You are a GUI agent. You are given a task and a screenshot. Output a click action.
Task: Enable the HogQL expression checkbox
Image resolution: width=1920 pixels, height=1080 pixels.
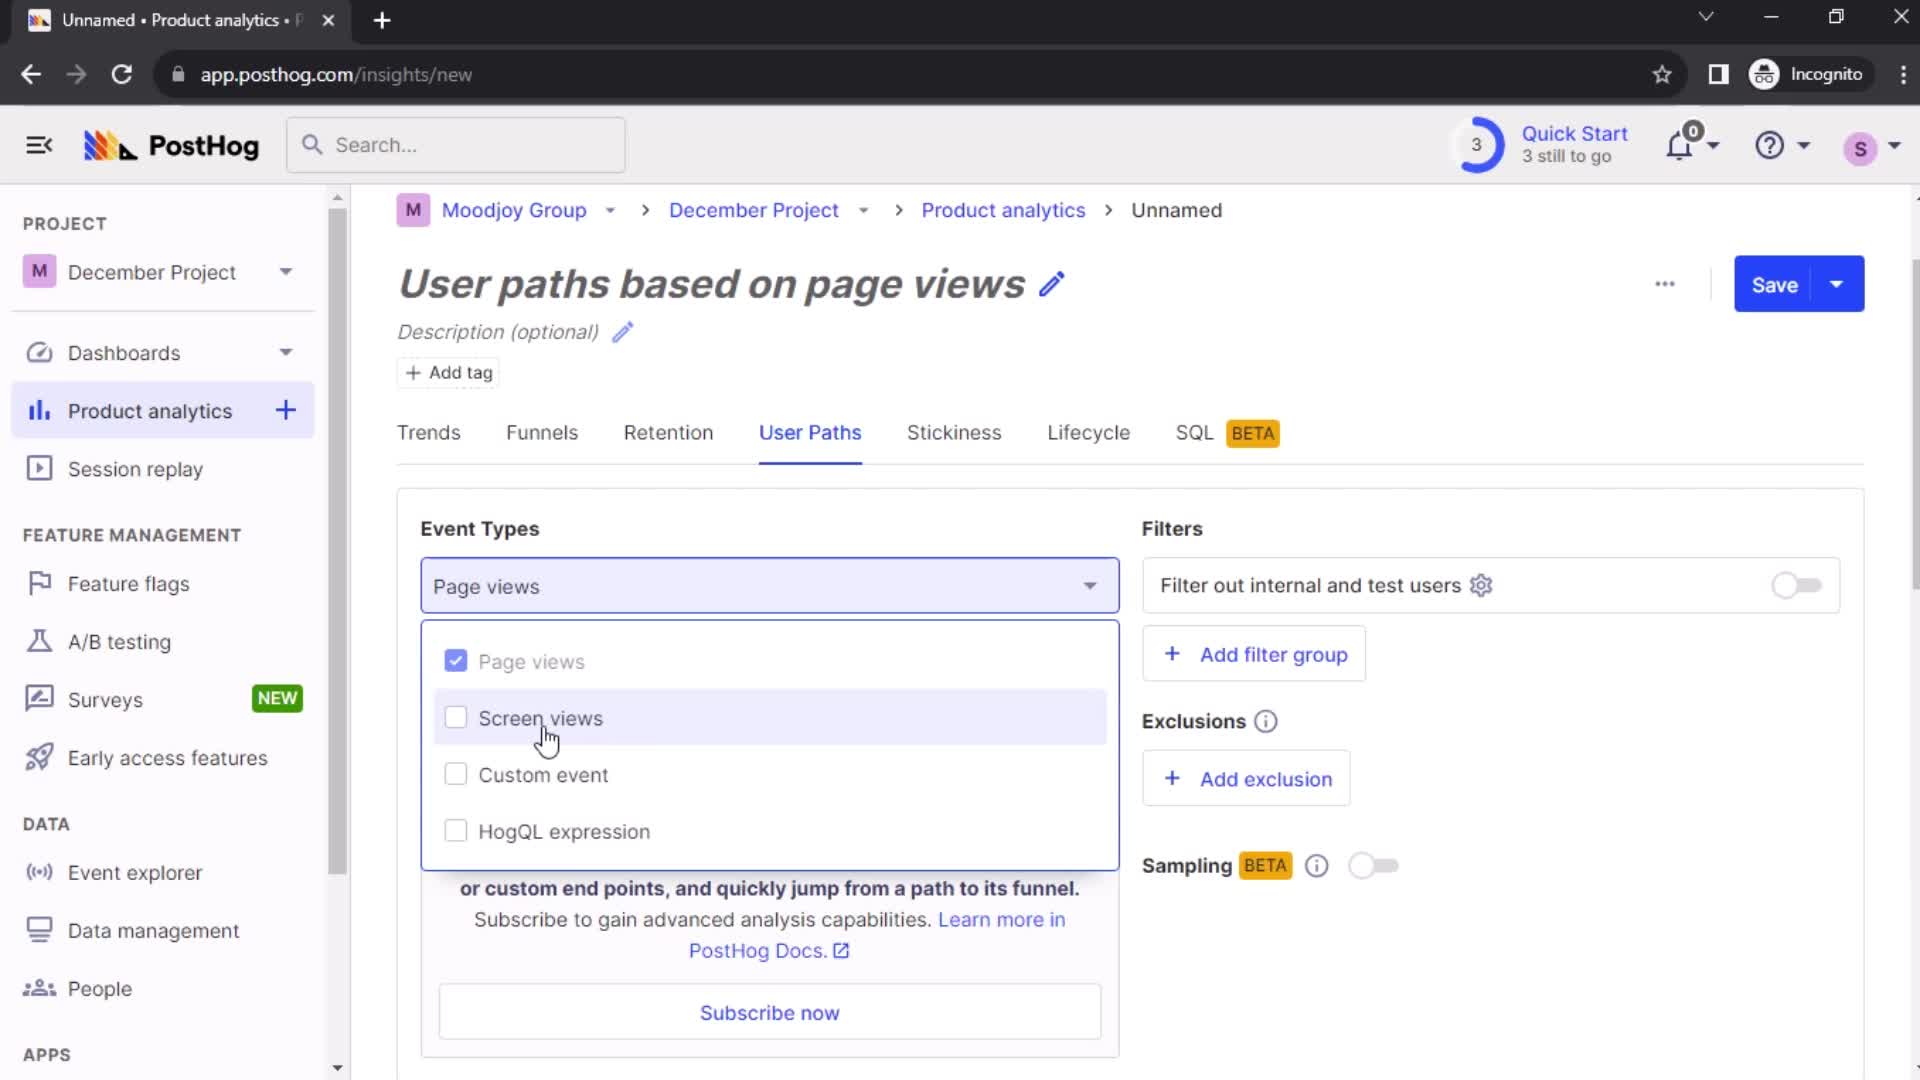455,831
